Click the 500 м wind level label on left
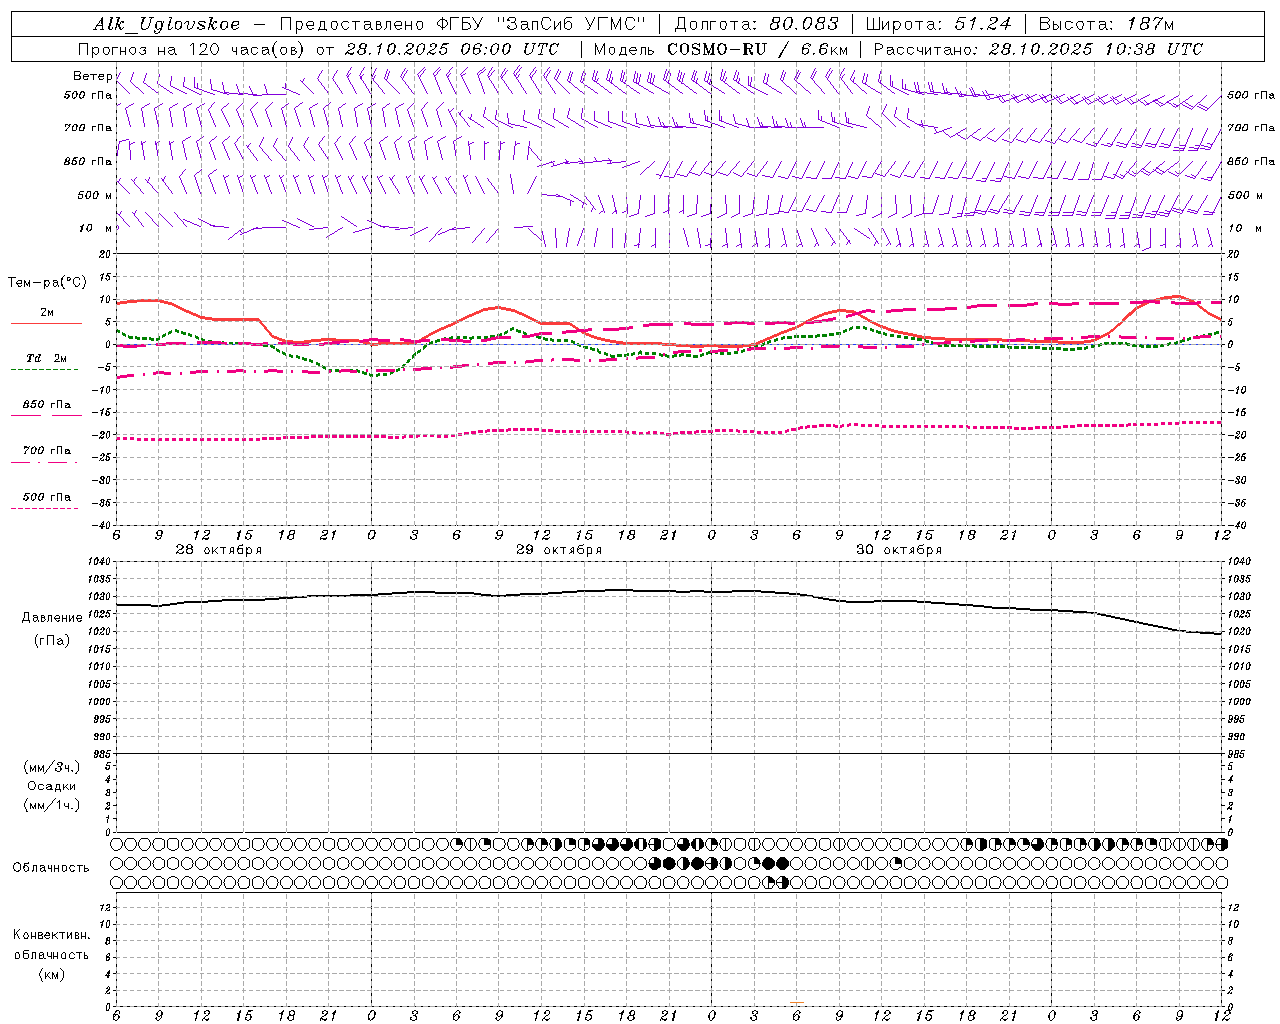Viewport: 1280px width, 1024px height. [x=95, y=195]
